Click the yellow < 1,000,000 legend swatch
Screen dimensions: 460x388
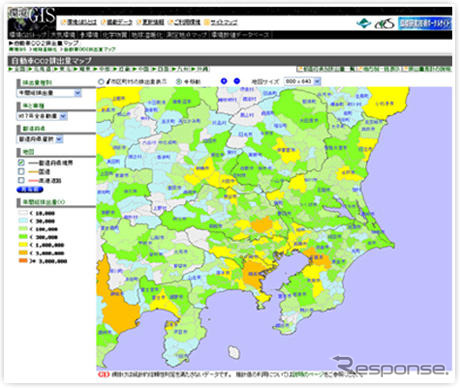click(x=23, y=245)
